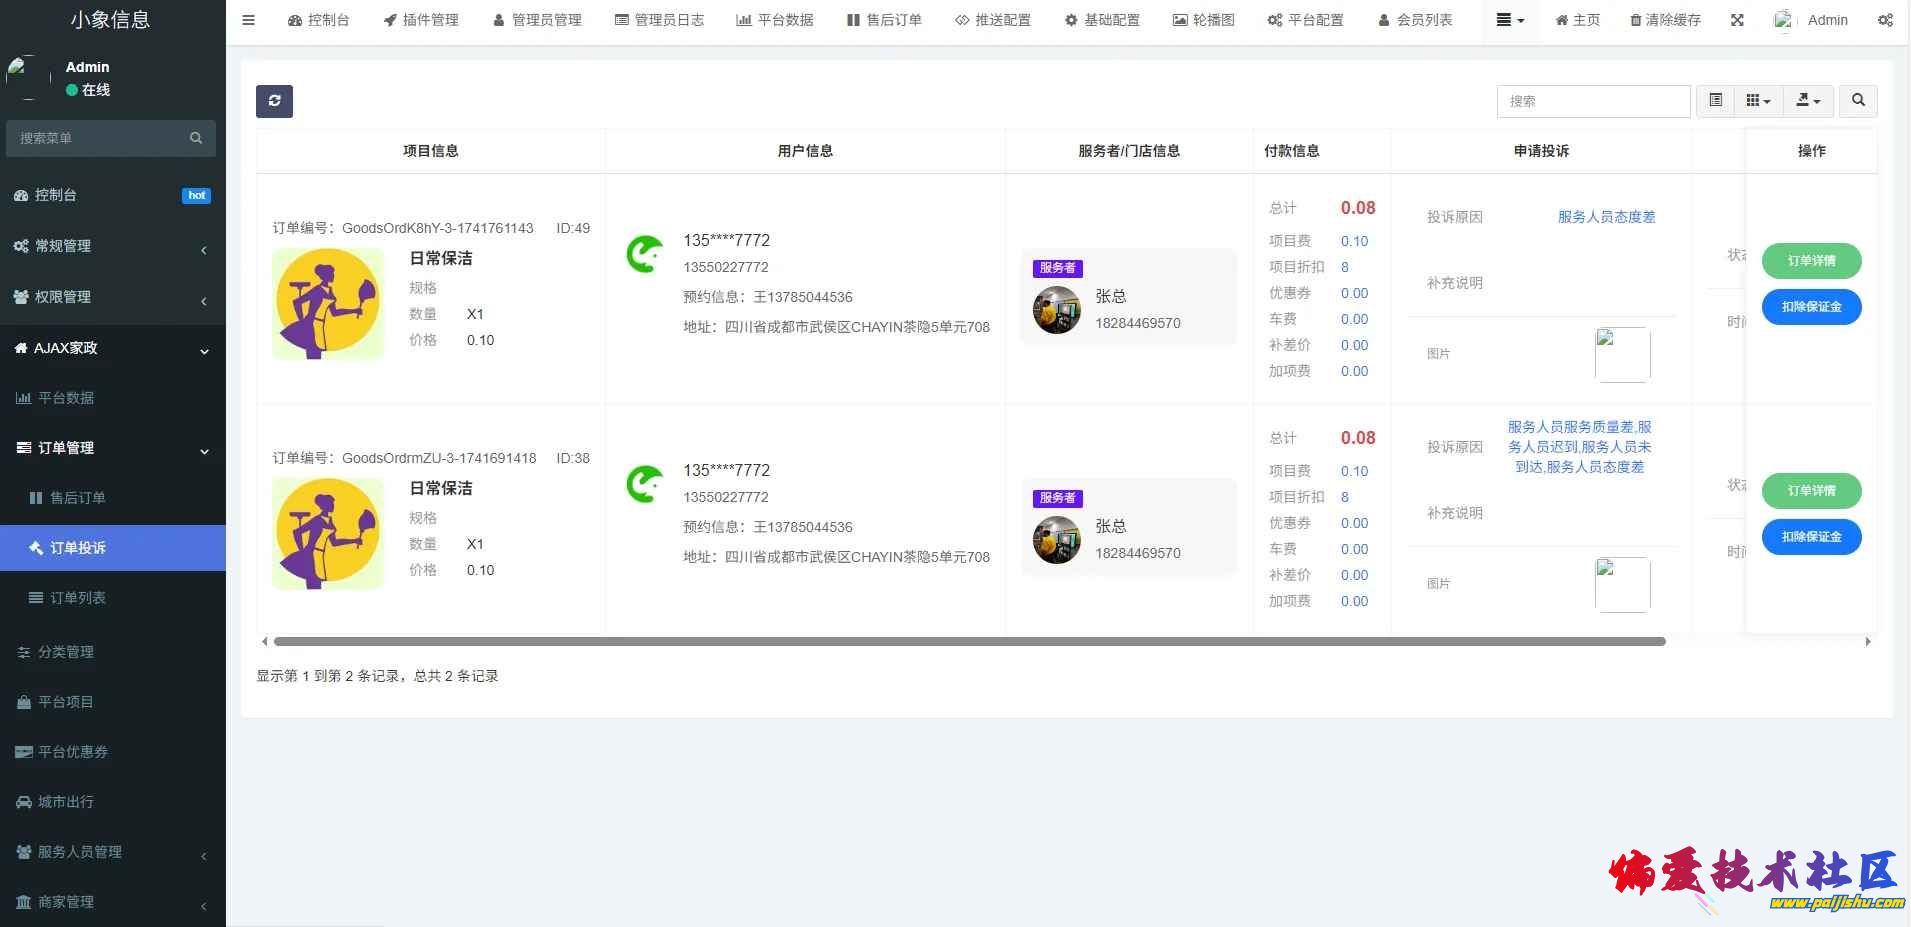This screenshot has height=927, width=1911.
Task: Click 订单详情 button for order ID 49
Action: point(1811,261)
